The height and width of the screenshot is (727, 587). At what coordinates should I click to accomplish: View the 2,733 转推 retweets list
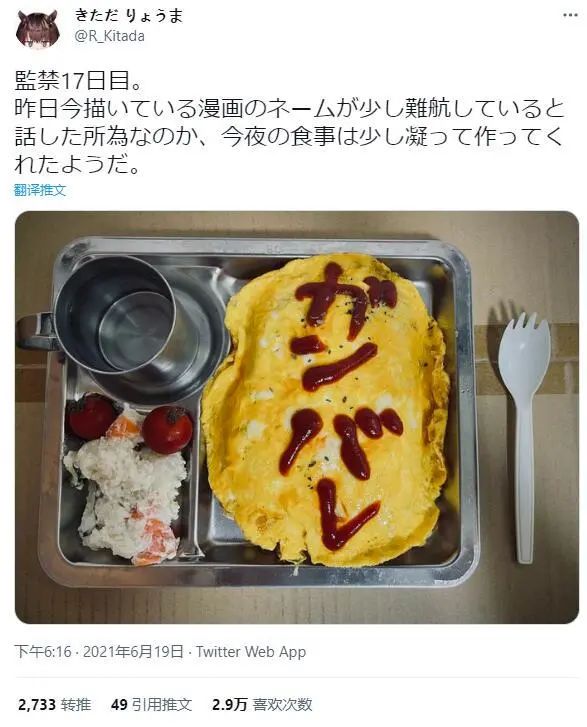[54, 705]
